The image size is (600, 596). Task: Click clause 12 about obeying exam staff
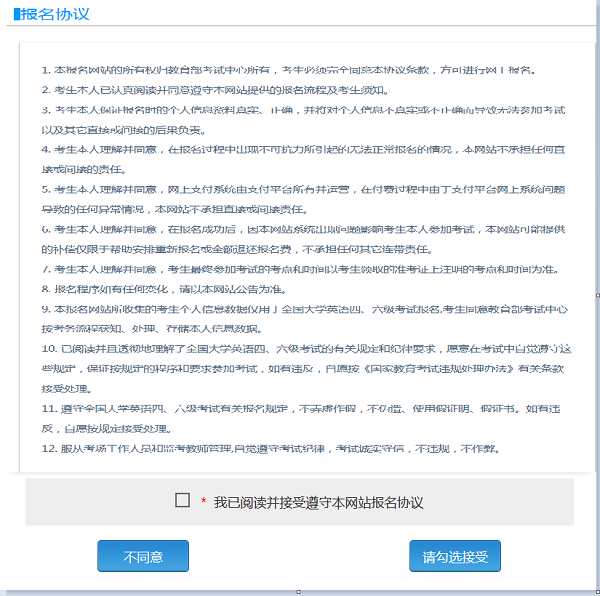pyautogui.click(x=270, y=448)
